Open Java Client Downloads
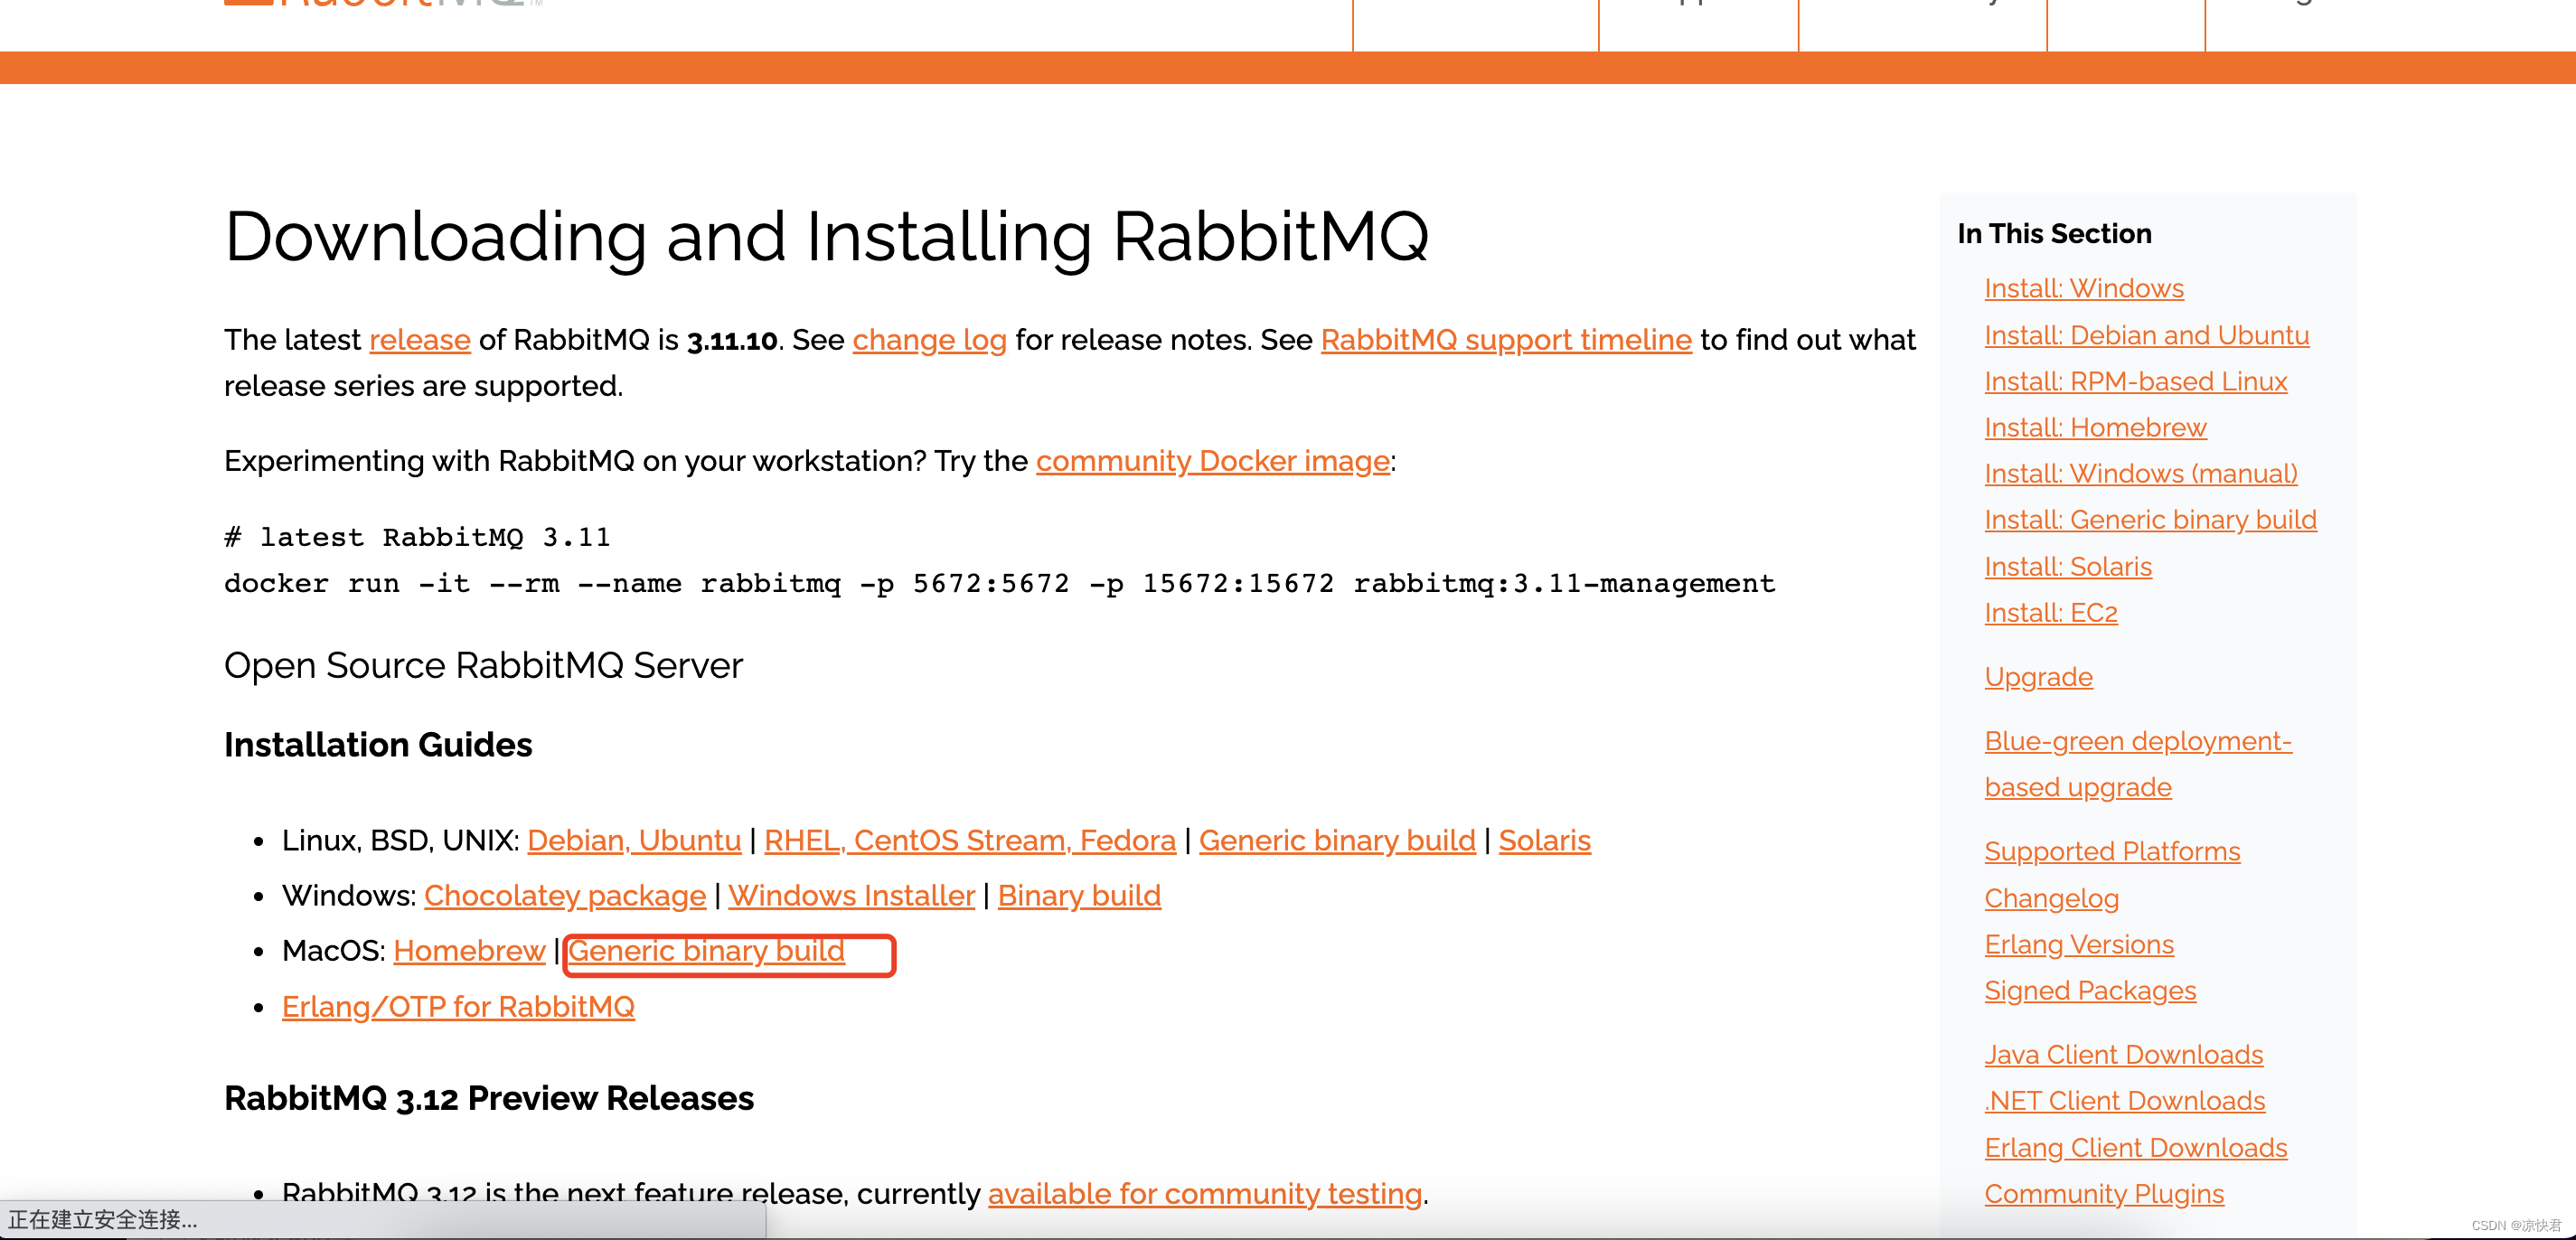Image resolution: width=2576 pixels, height=1240 pixels. point(2123,1054)
